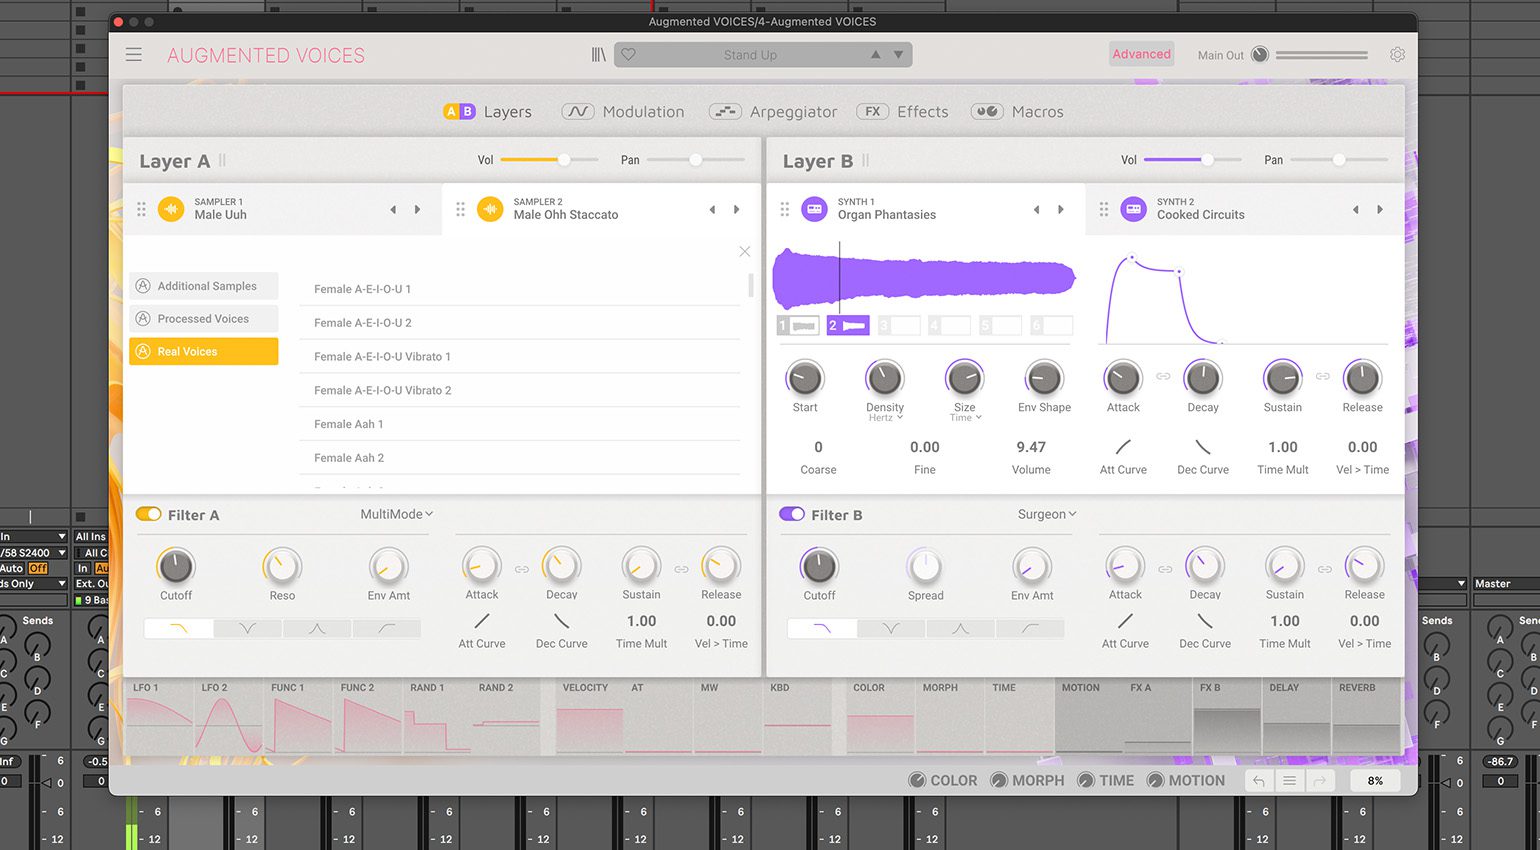This screenshot has height=850, width=1540.
Task: Select Filter A peak shape
Action: pyautogui.click(x=317, y=629)
